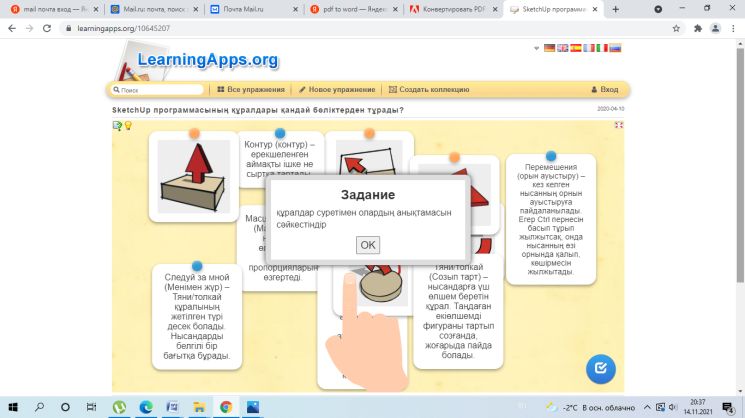Click orange pin on Push/Pull picture card
Image resolution: width=745 pixels, height=418 pixels.
(x=194, y=133)
